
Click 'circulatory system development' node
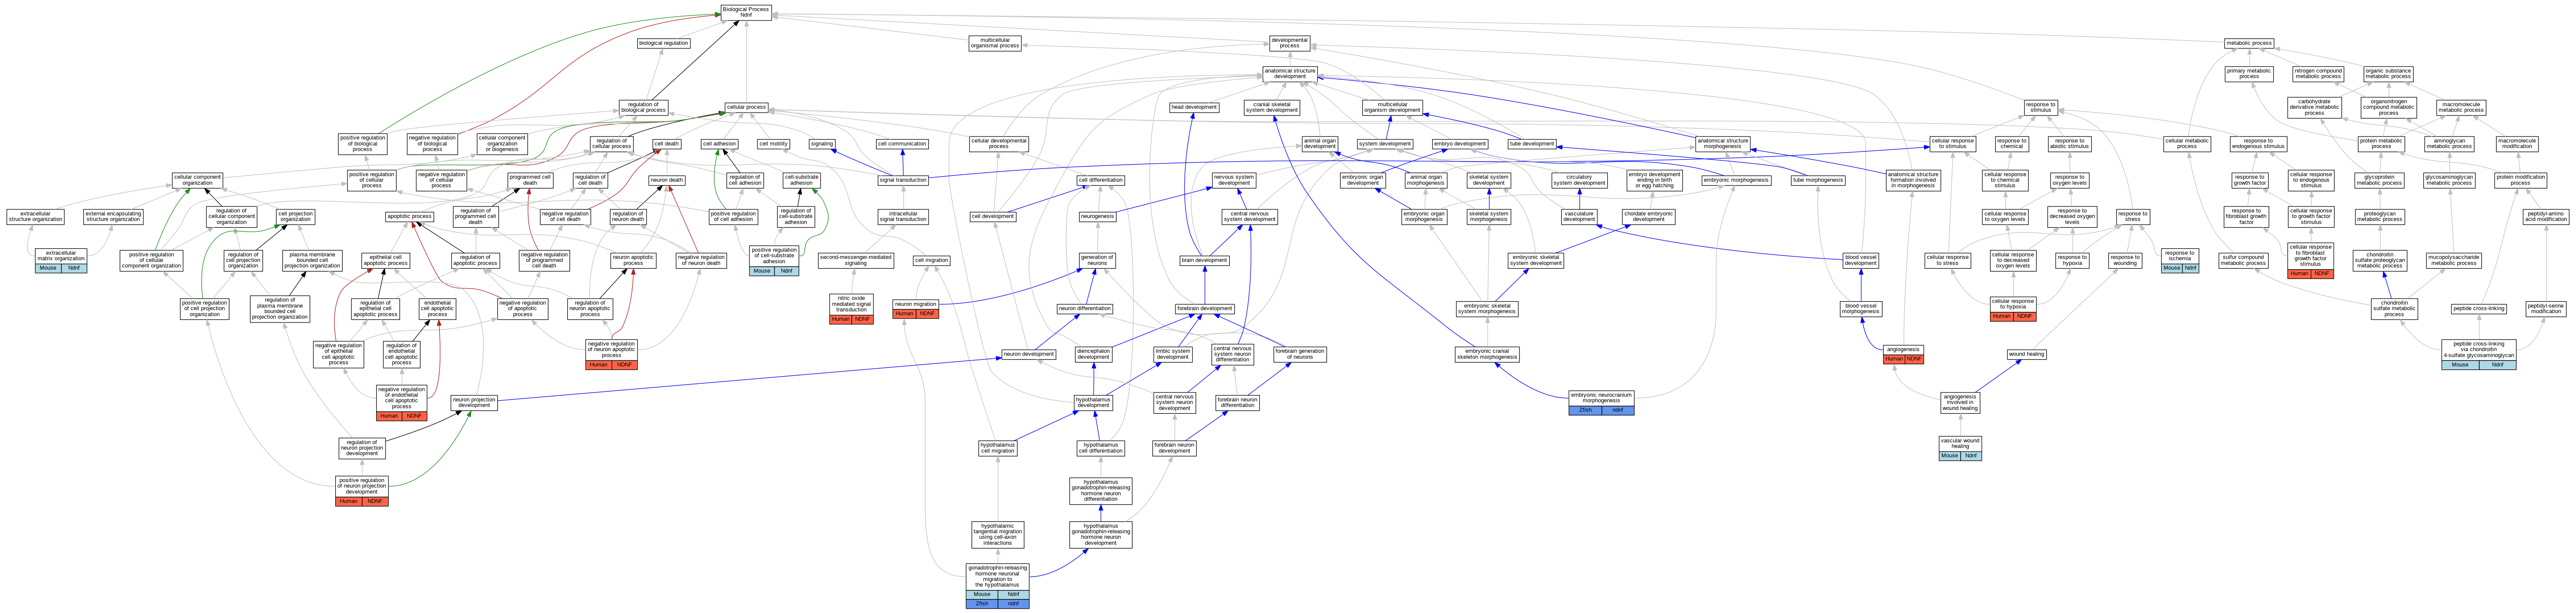pyautogui.click(x=1579, y=180)
